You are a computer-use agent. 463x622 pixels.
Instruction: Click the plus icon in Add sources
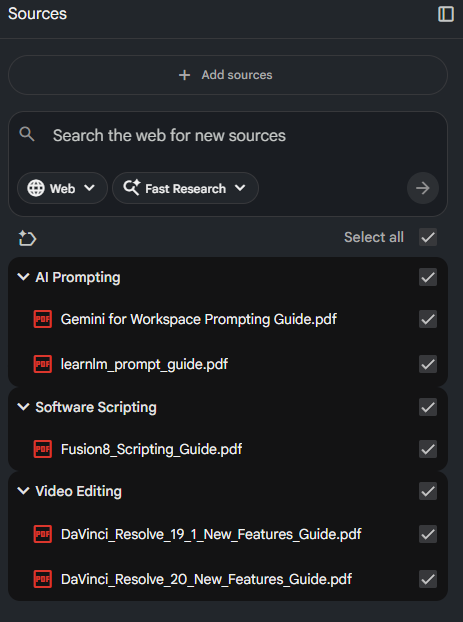point(184,75)
